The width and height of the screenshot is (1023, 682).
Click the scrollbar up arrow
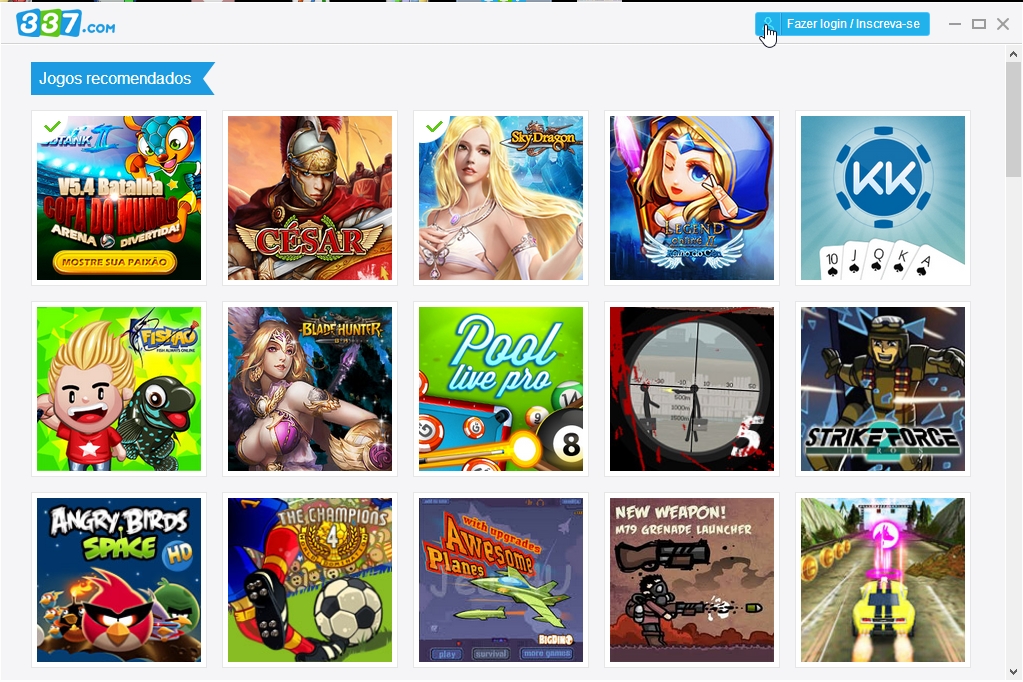point(1013,55)
